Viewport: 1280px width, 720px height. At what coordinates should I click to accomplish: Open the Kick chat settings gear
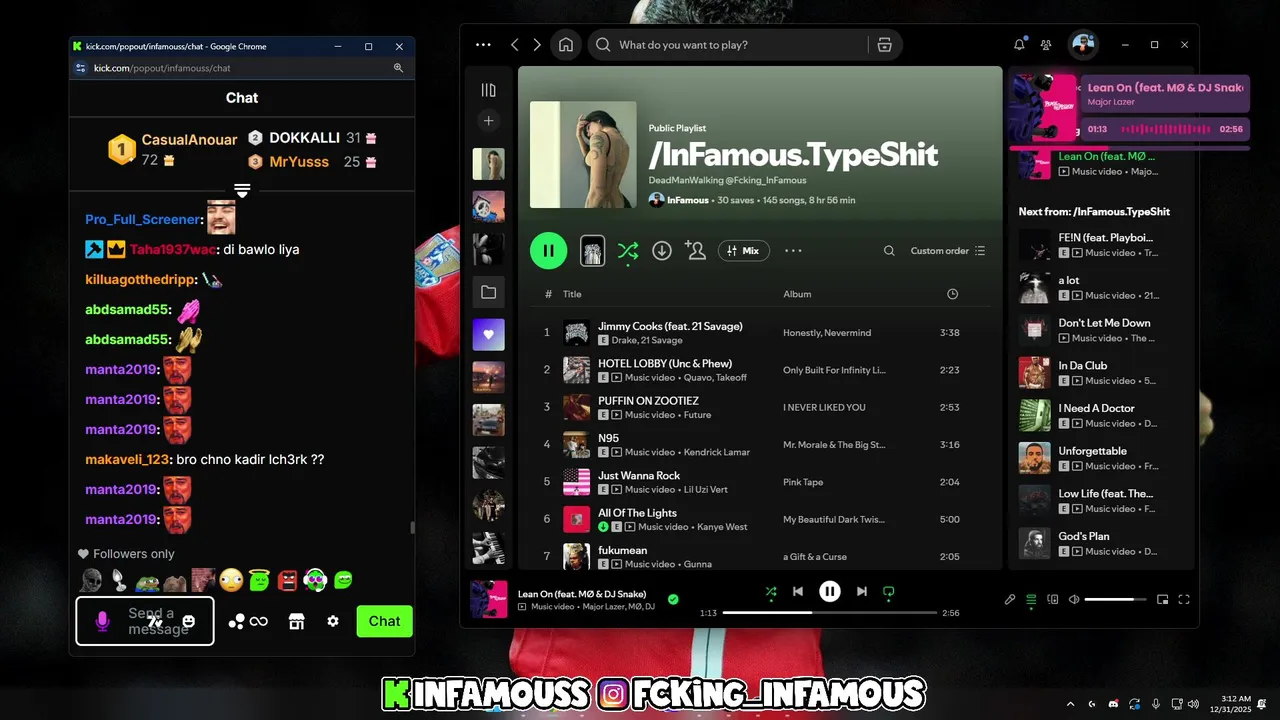coord(333,621)
